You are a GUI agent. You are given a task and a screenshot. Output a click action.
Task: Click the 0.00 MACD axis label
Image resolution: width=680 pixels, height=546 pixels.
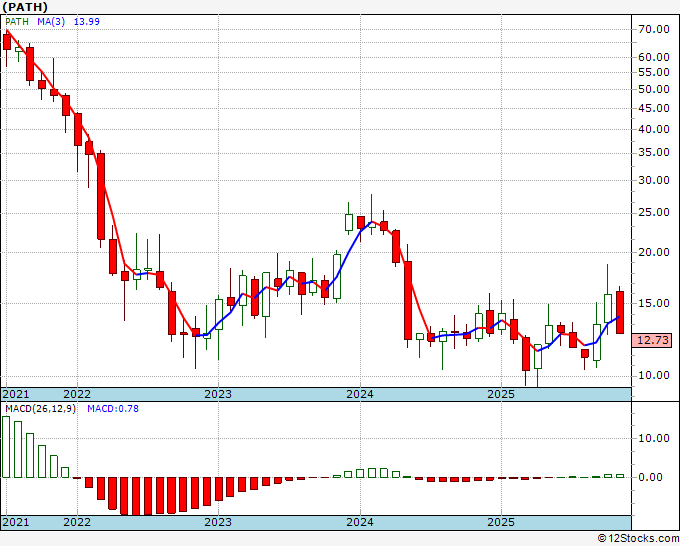651,477
